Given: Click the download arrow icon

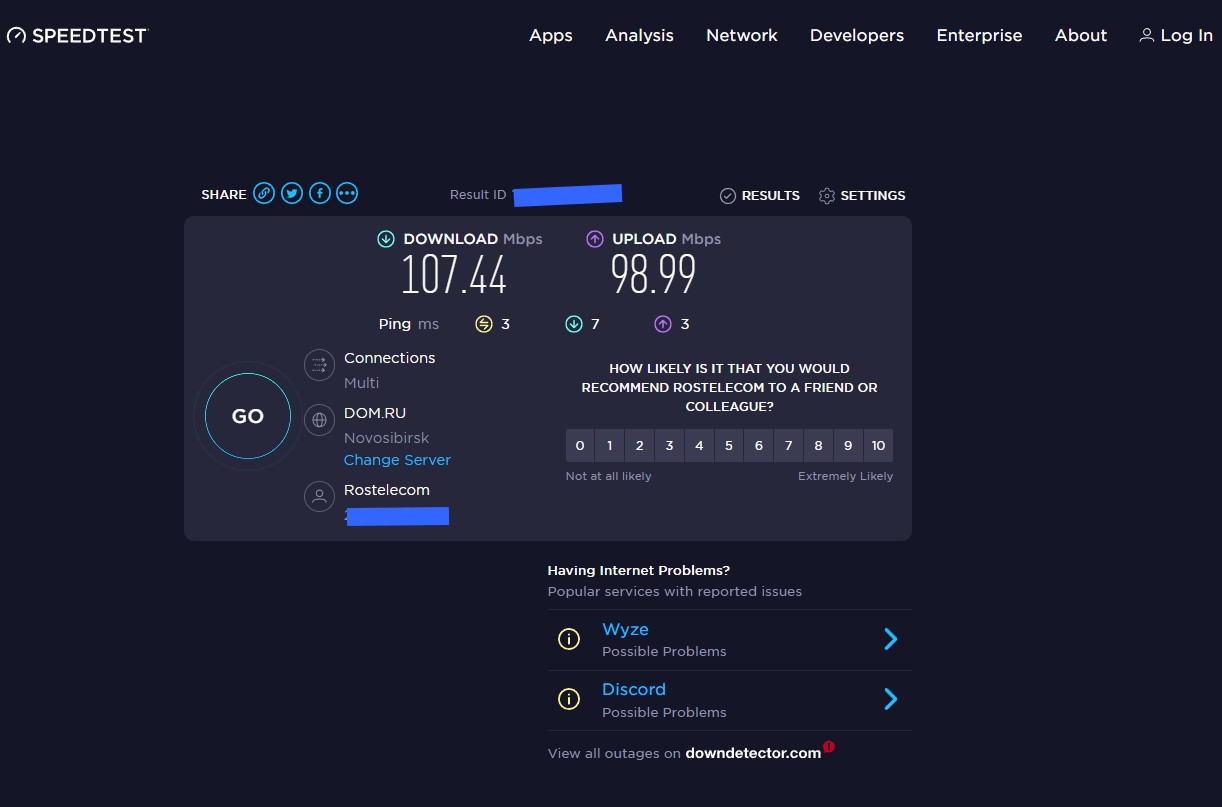Looking at the screenshot, I should pos(386,239).
